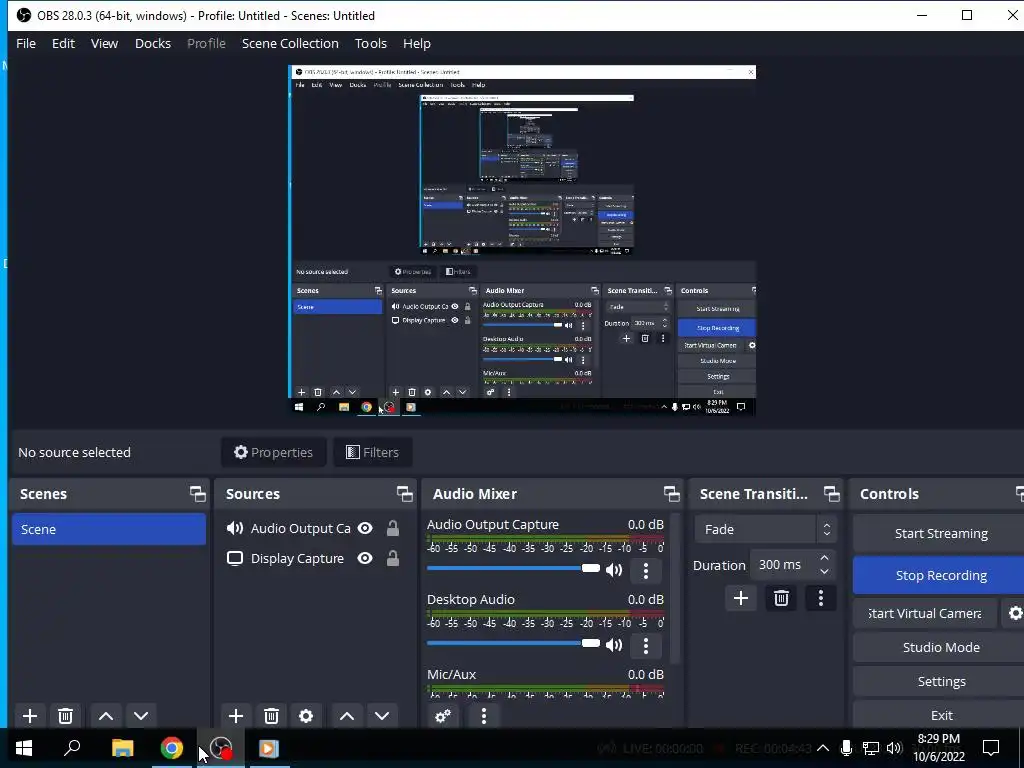Enable Studio Mode
The height and width of the screenshot is (768, 1024).
(x=940, y=647)
